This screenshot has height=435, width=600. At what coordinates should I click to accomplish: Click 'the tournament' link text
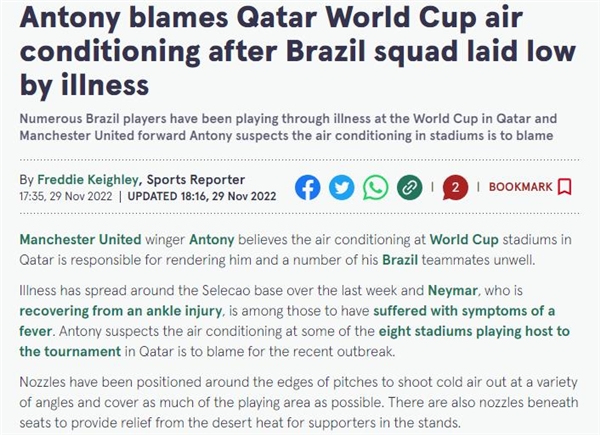coord(70,351)
